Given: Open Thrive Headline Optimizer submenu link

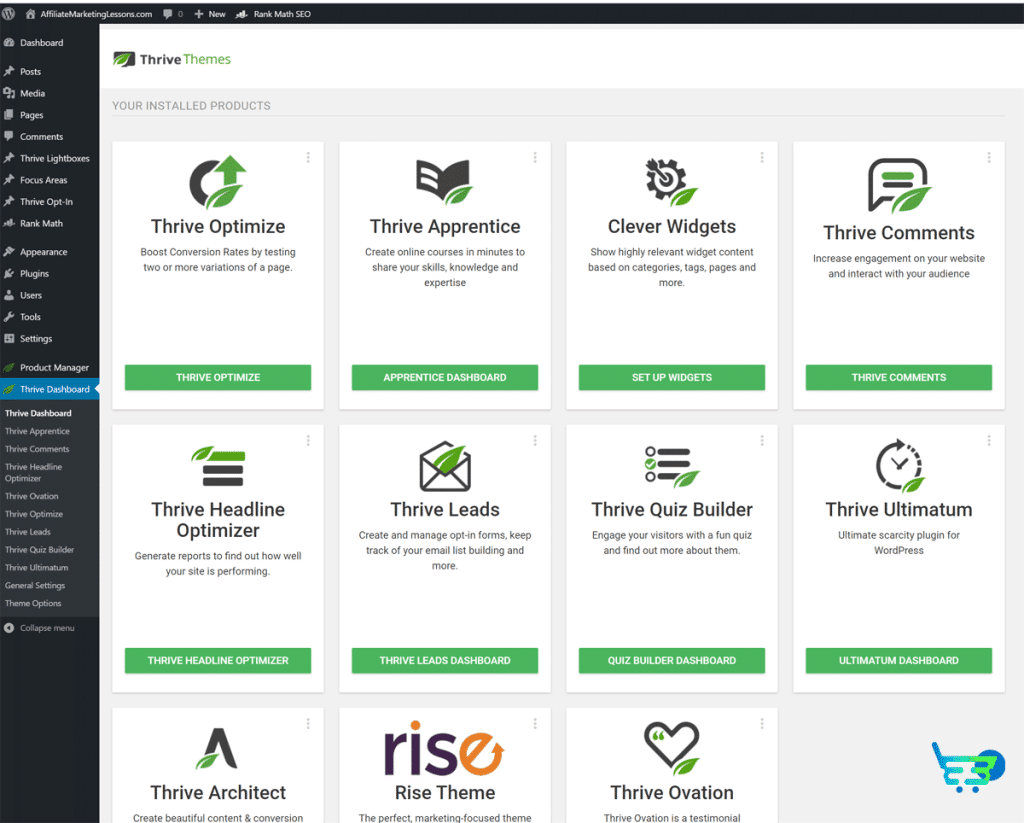Looking at the screenshot, I should 34,472.
